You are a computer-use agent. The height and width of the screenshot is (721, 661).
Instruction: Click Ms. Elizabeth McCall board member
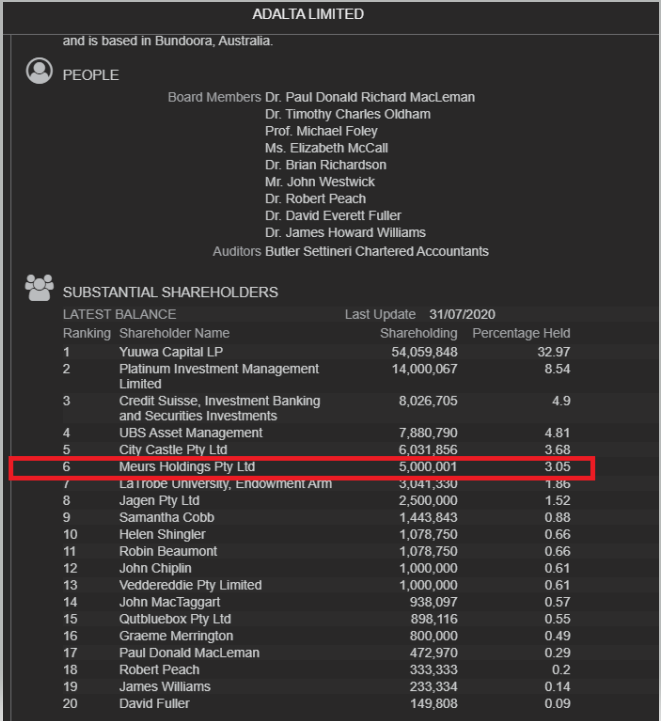pyautogui.click(x=326, y=148)
